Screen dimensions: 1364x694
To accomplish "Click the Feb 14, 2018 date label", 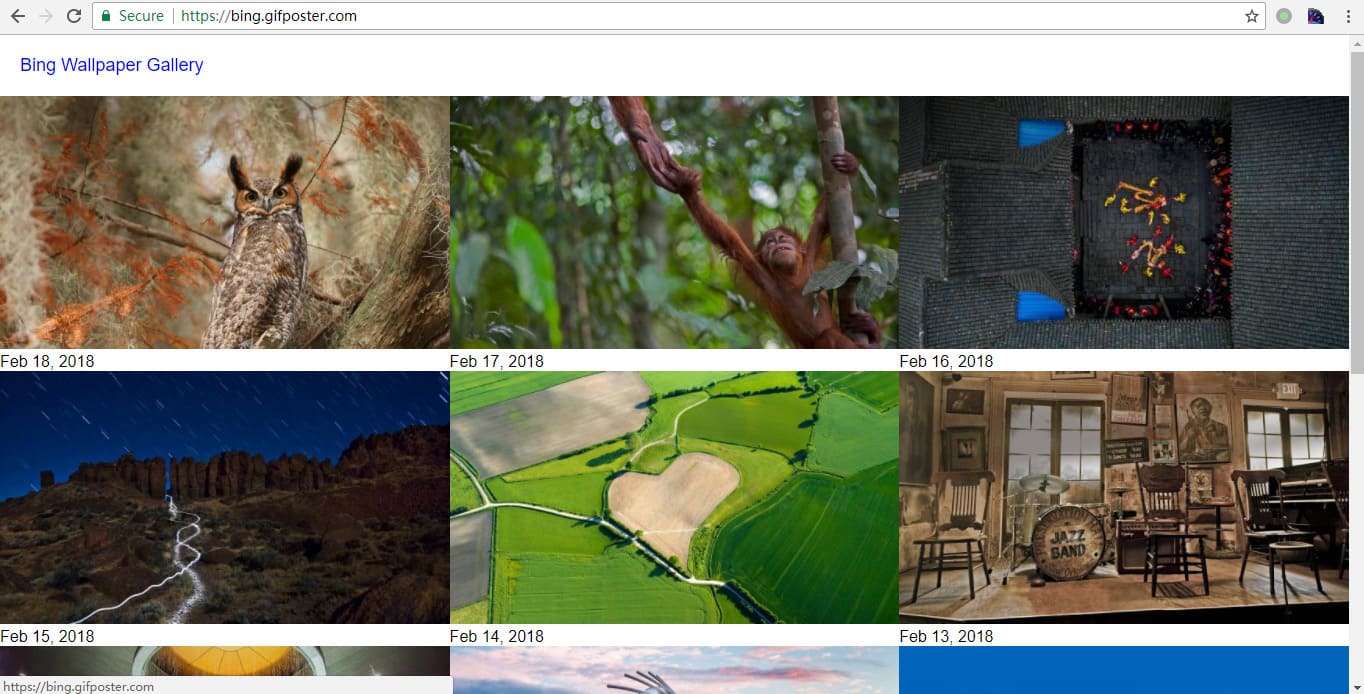I will [496, 636].
